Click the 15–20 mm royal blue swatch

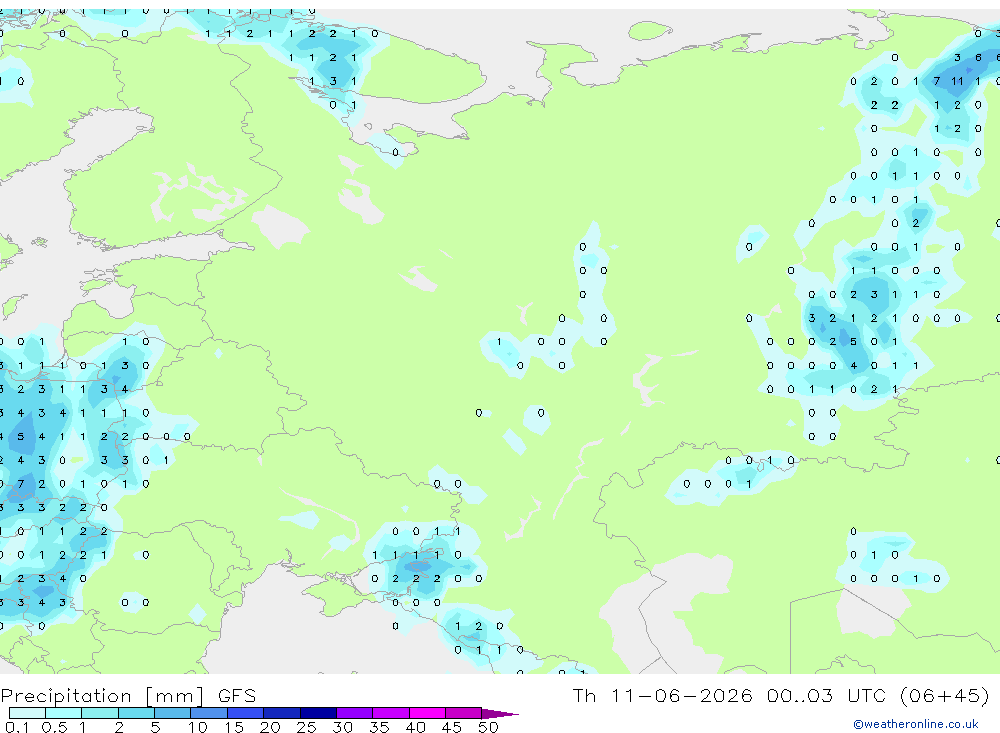click(x=246, y=713)
